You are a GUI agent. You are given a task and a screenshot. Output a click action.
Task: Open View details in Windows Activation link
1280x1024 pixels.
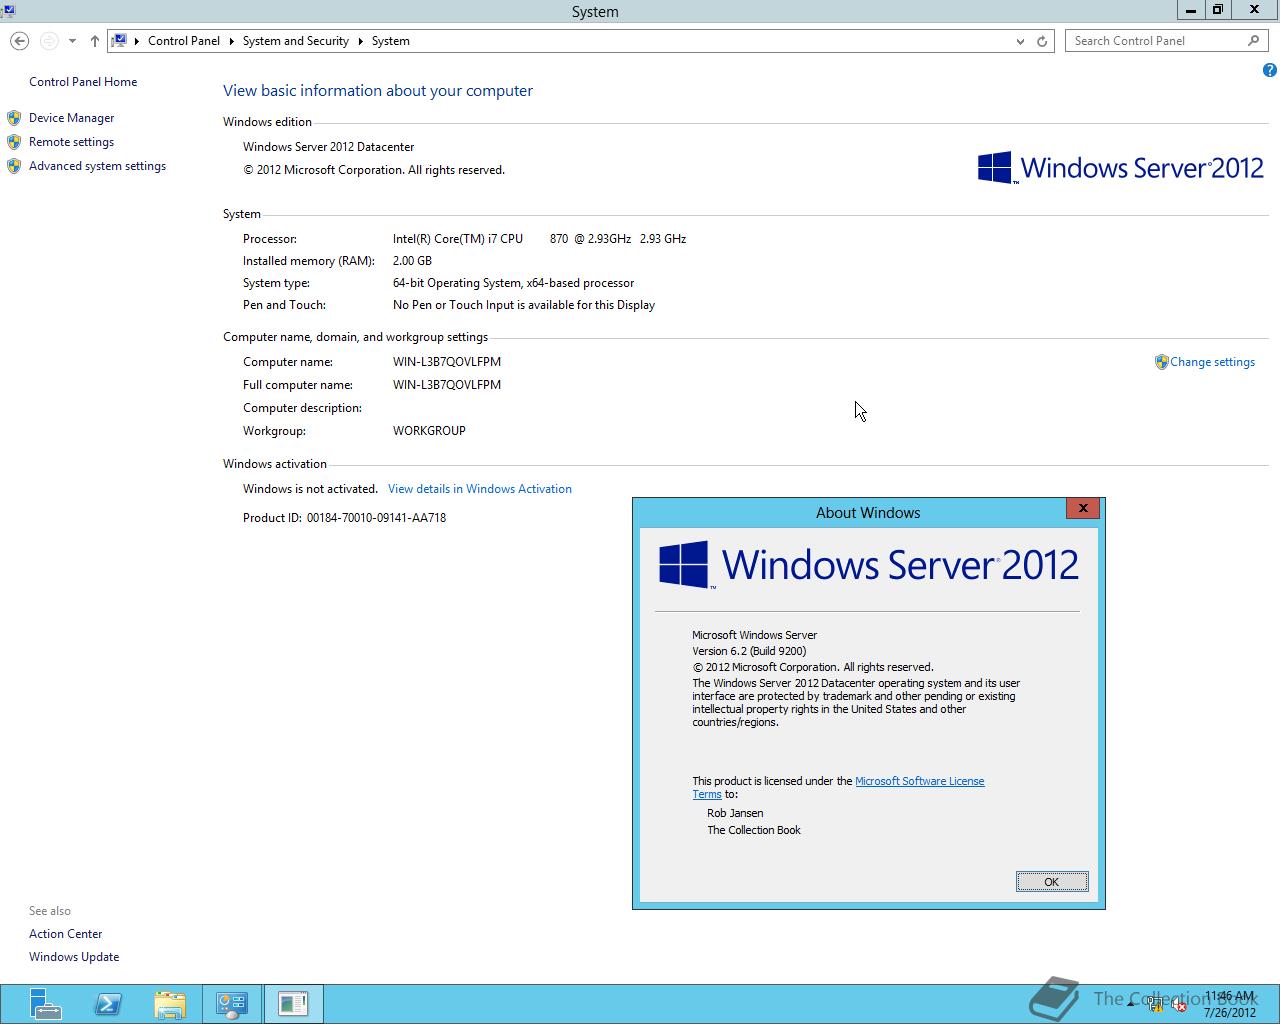pos(480,489)
